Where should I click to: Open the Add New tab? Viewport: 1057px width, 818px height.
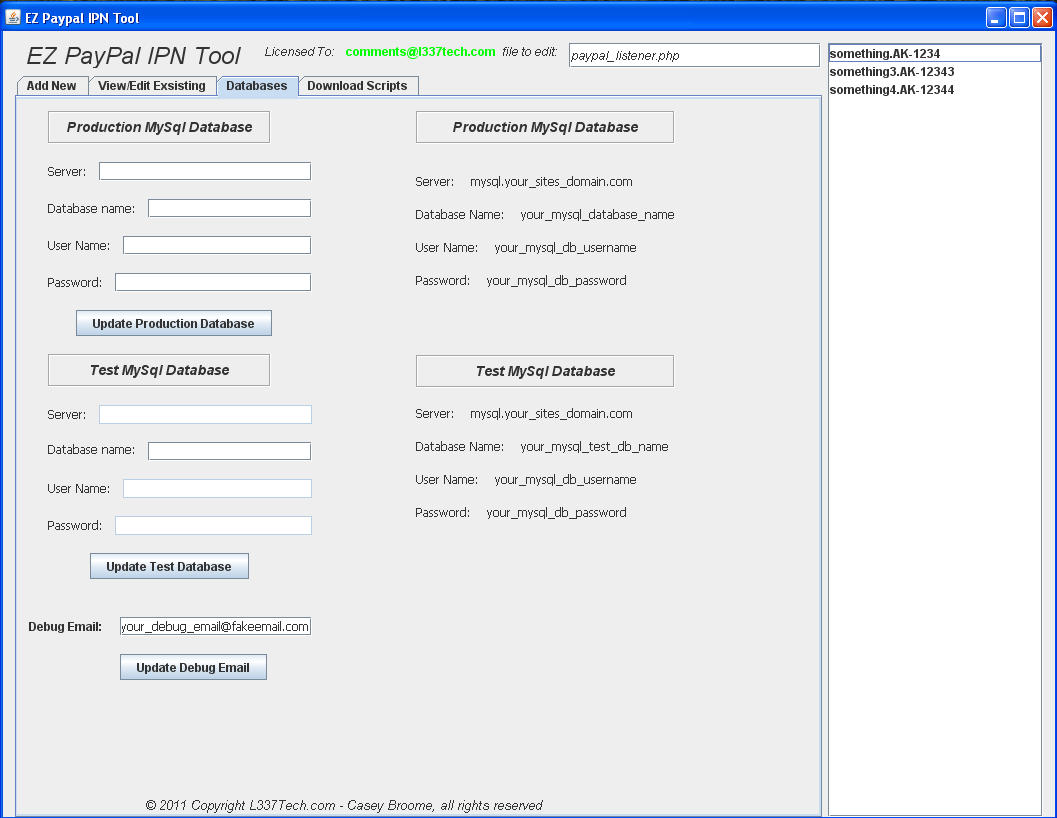(52, 86)
